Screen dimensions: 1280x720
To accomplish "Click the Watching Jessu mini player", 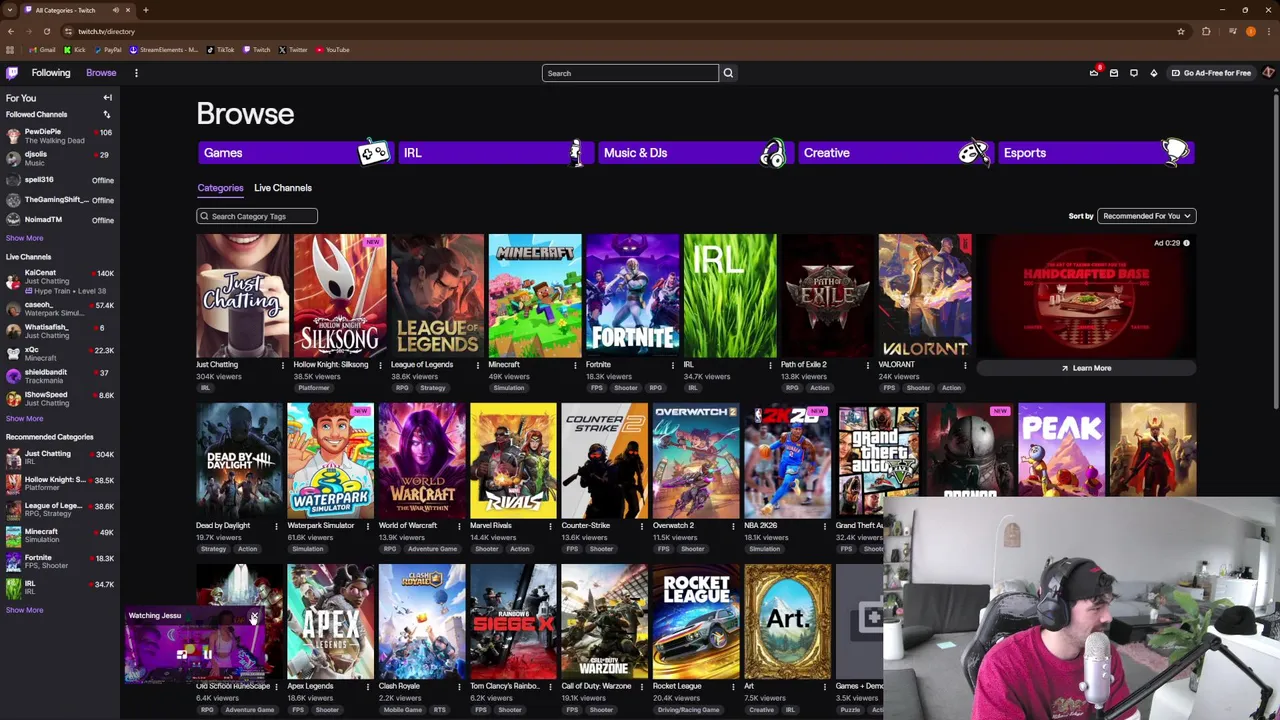I will pyautogui.click(x=195, y=645).
